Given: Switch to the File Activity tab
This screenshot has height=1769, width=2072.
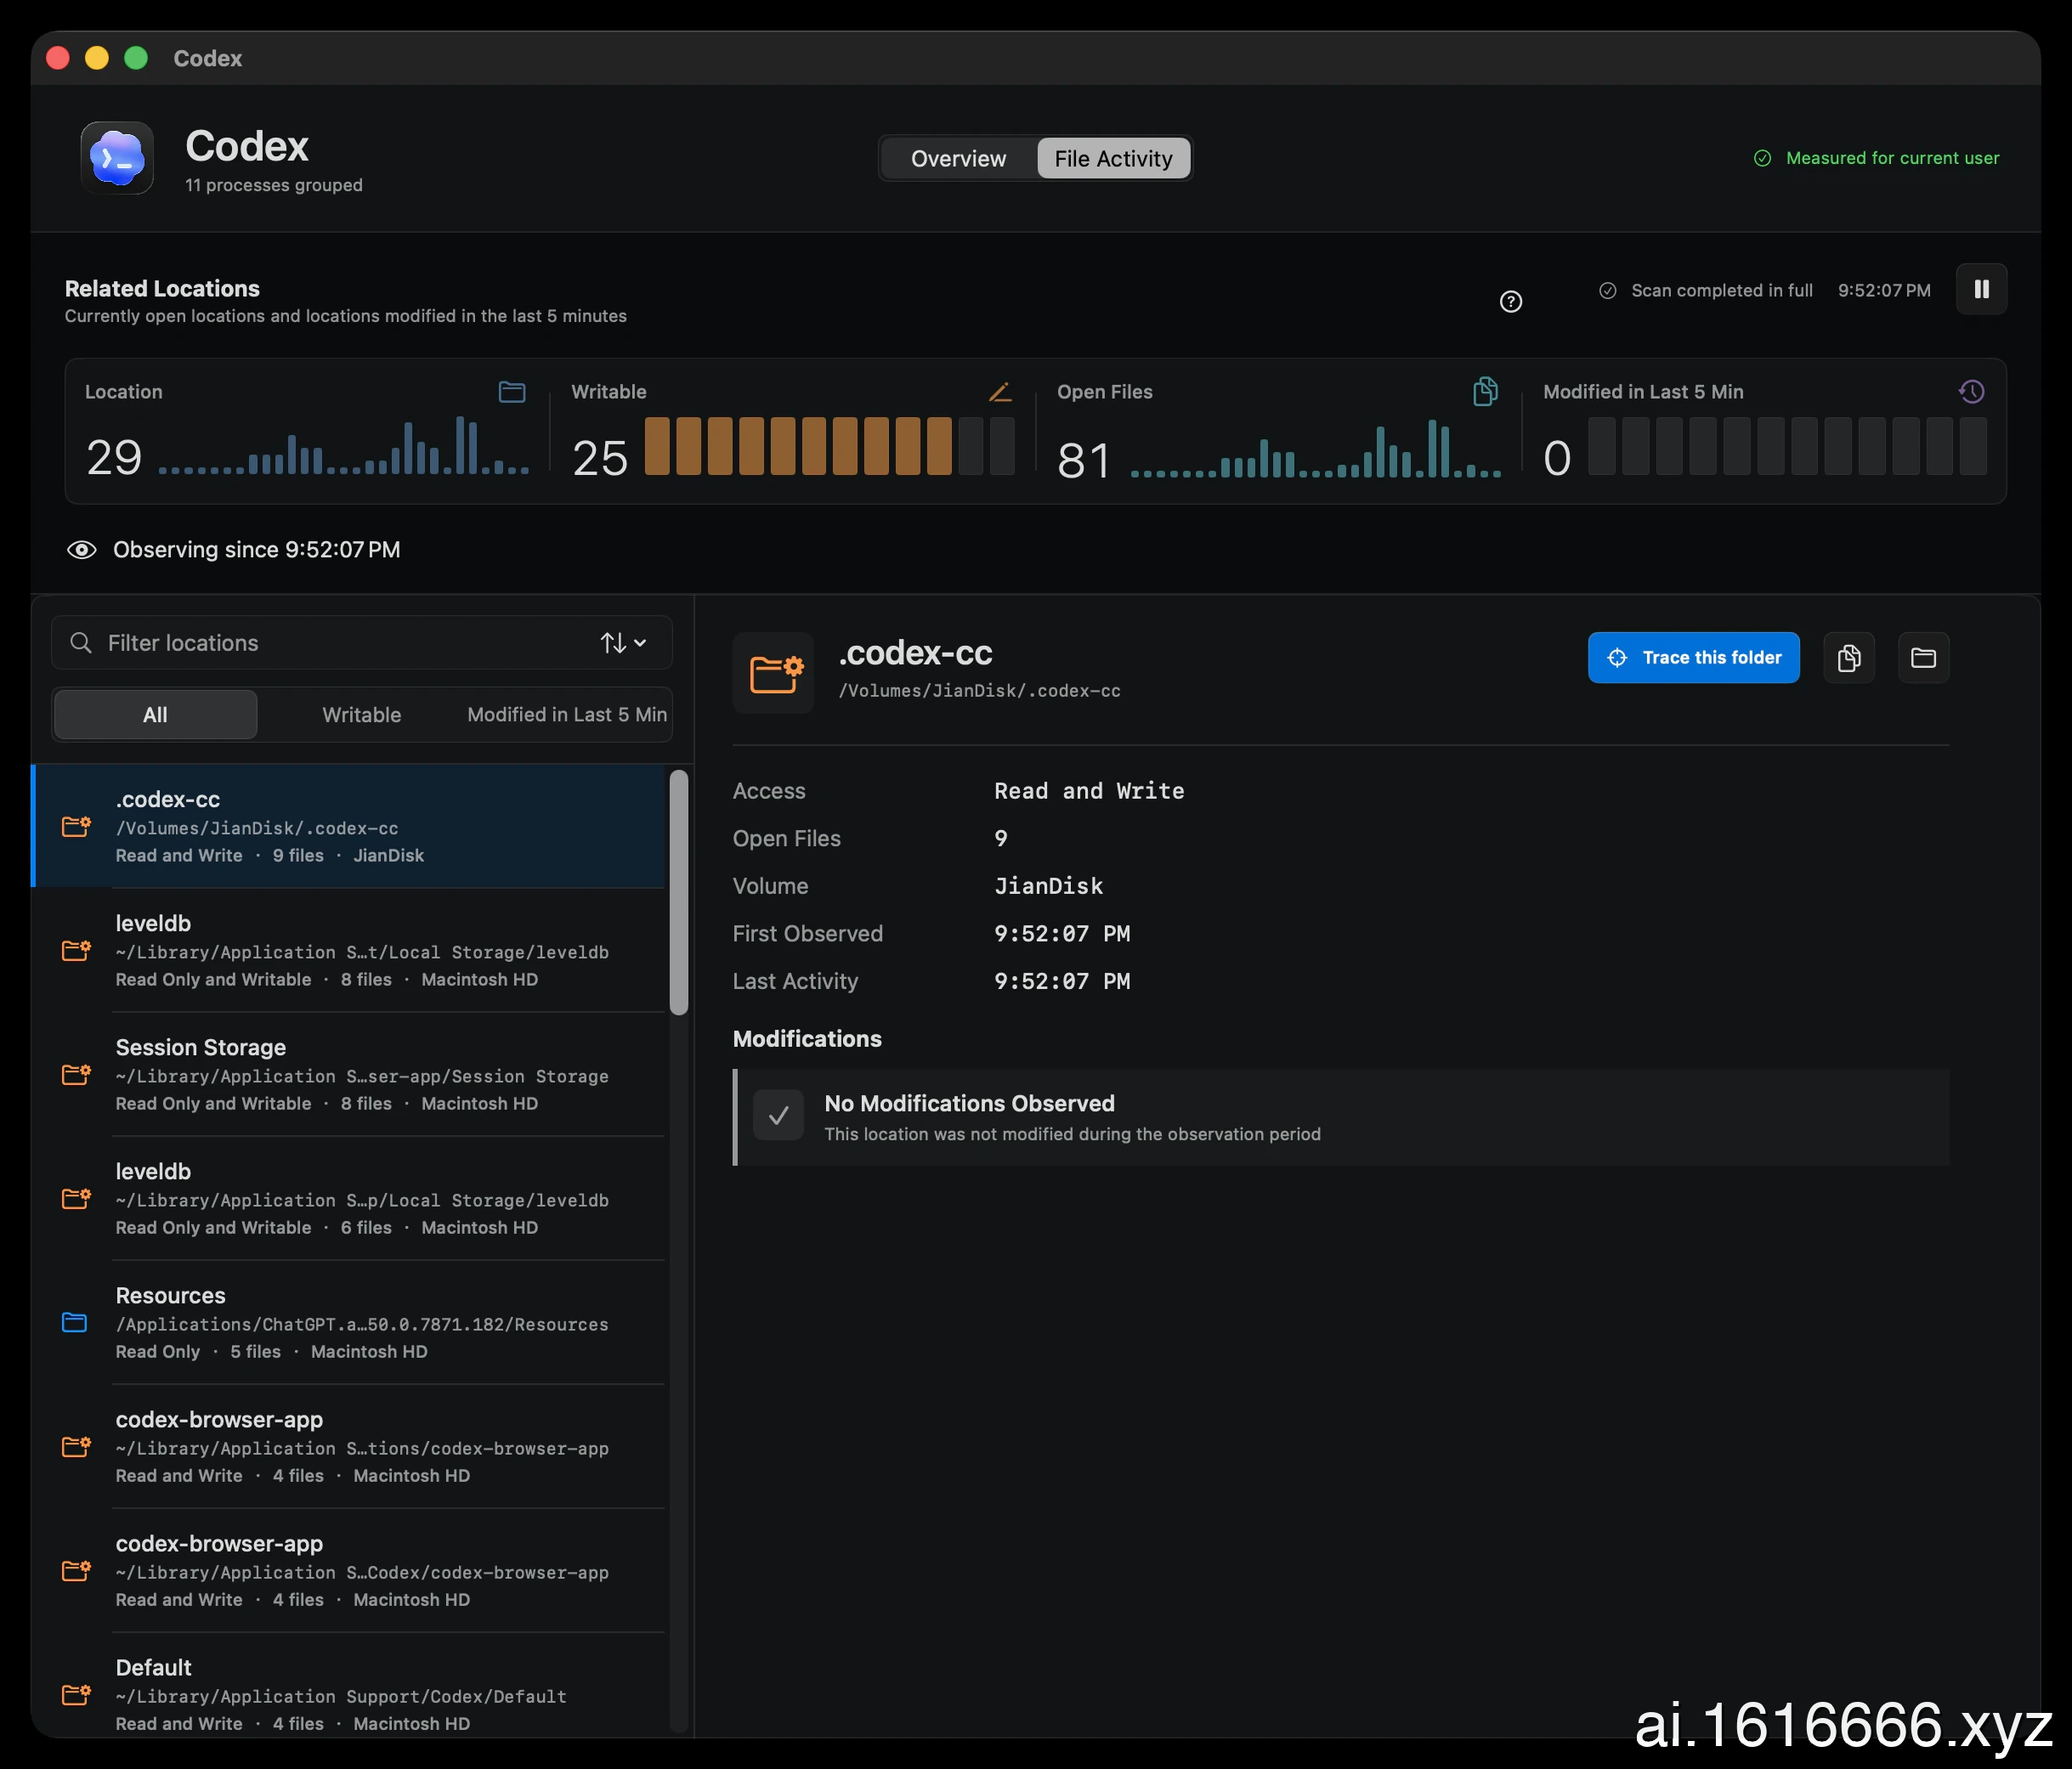Looking at the screenshot, I should (x=1113, y=159).
